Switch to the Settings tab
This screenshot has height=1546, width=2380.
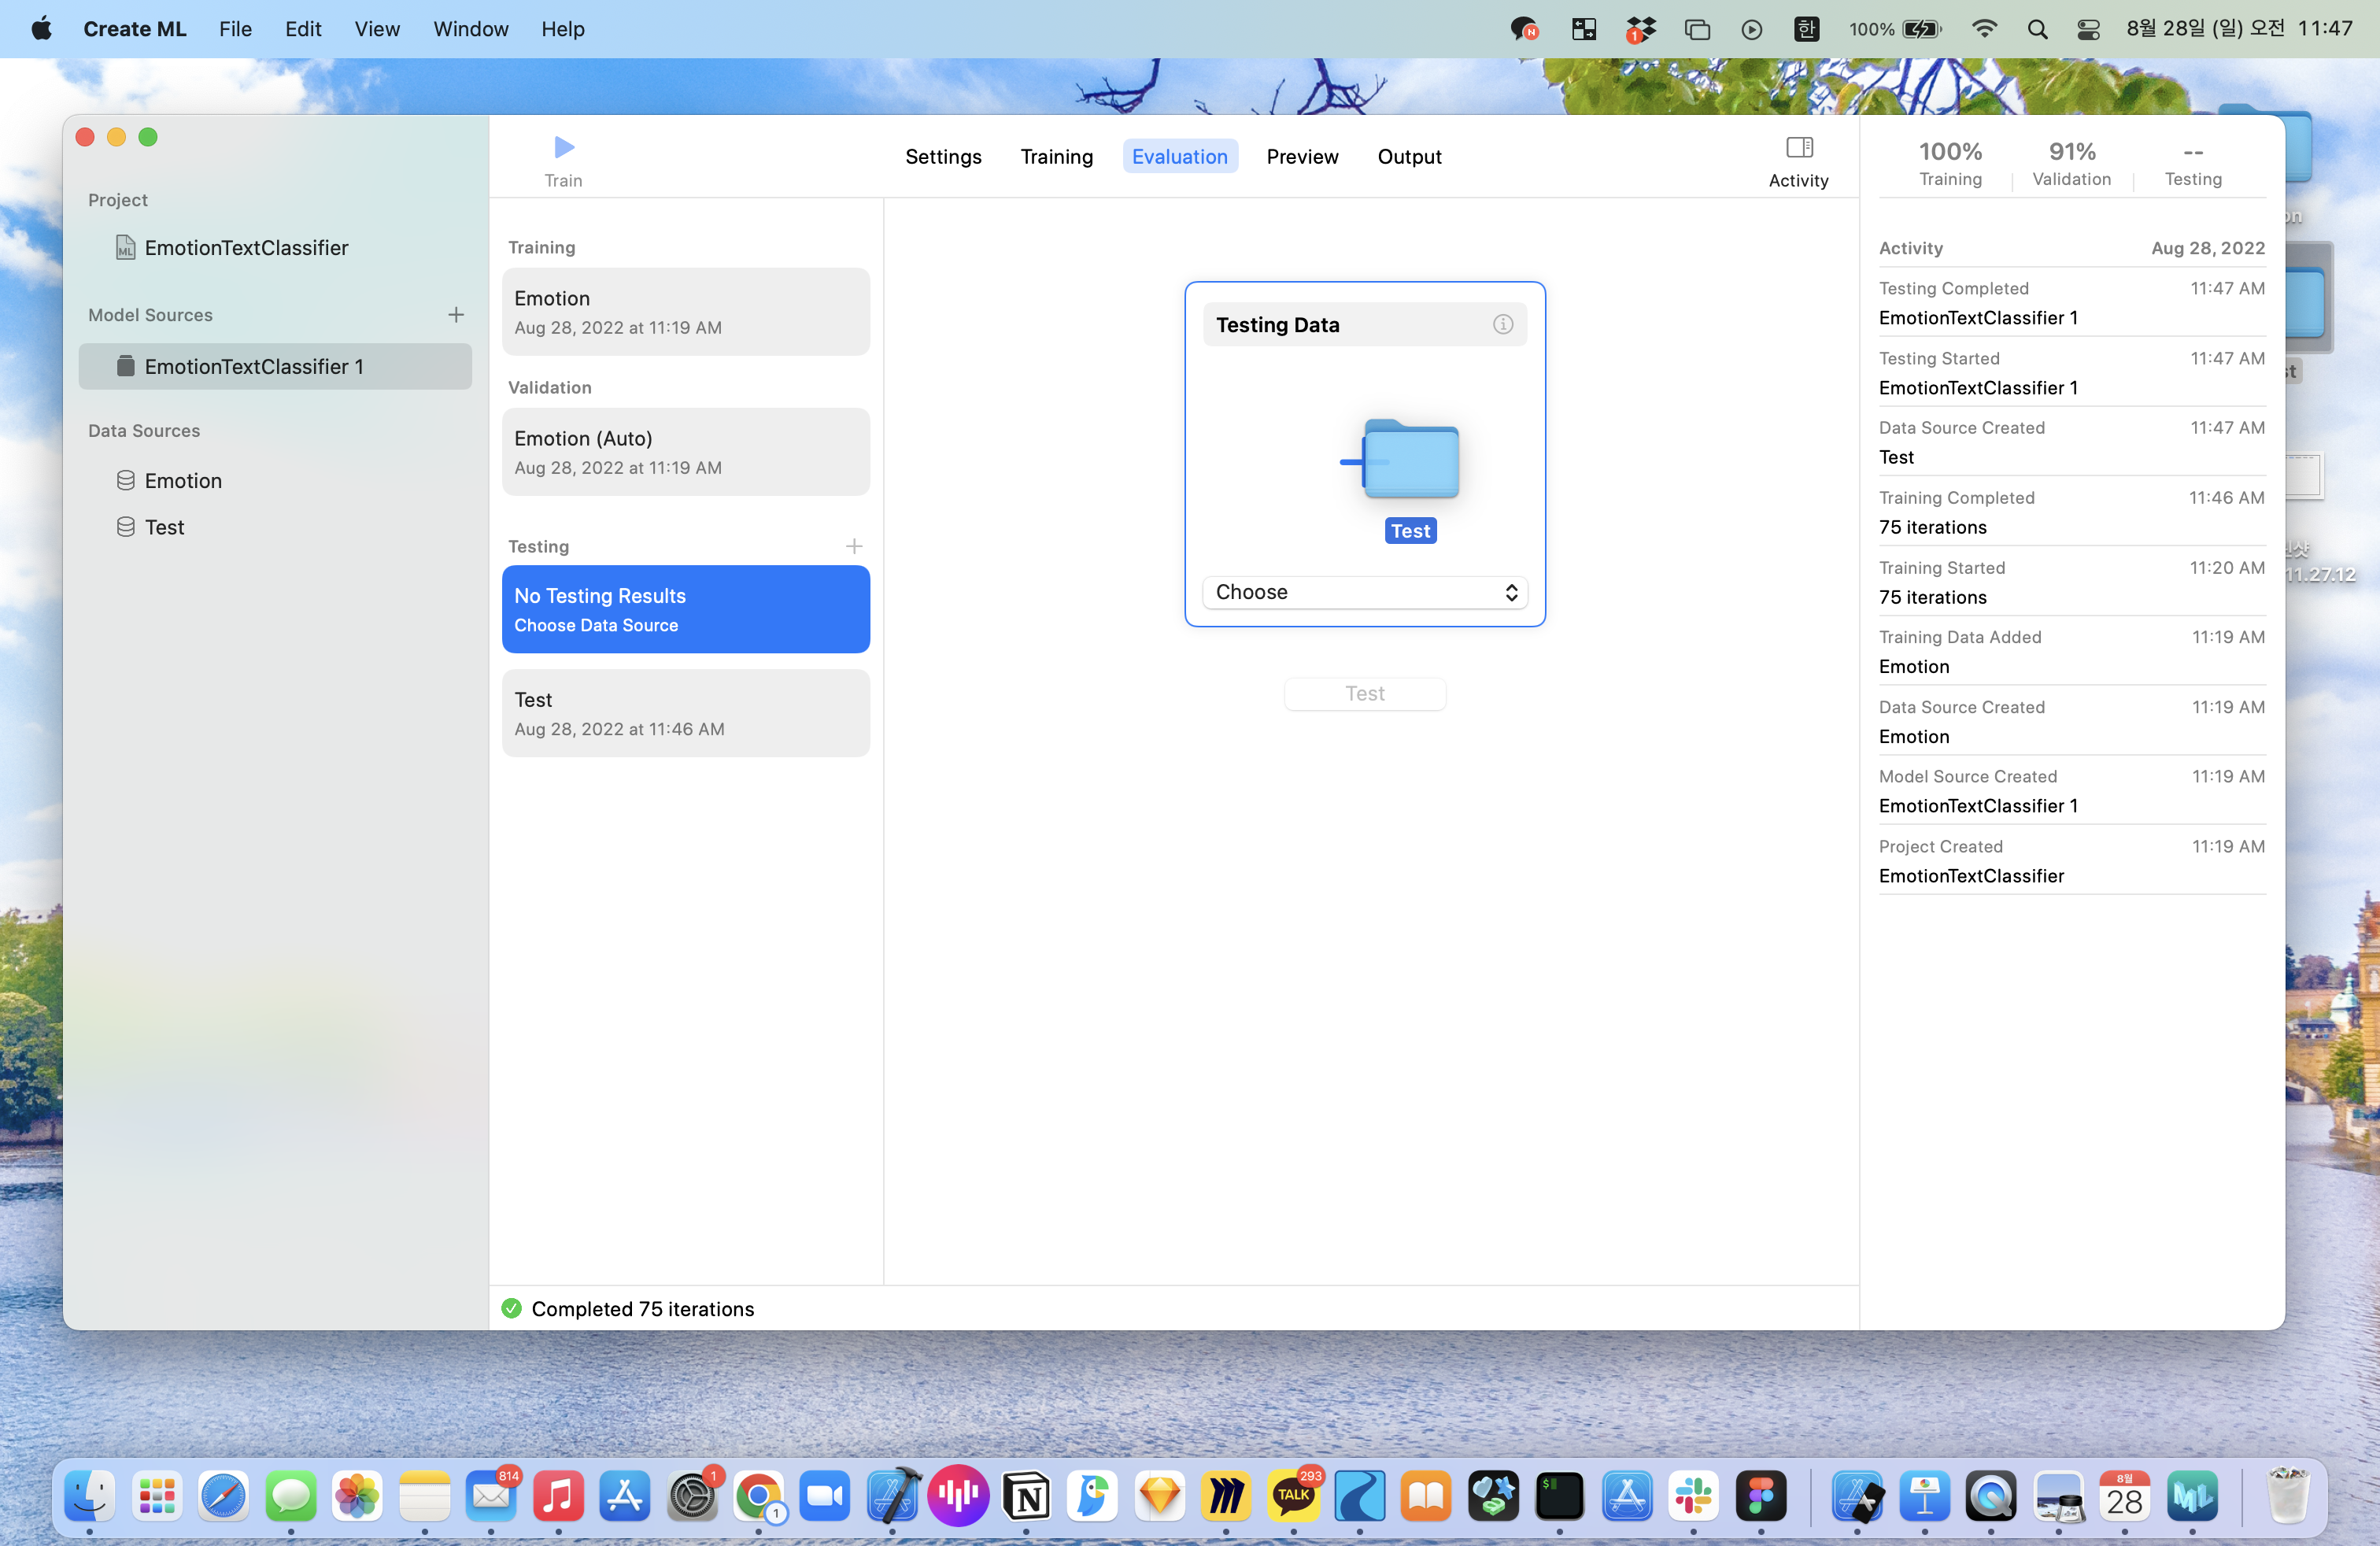click(943, 156)
